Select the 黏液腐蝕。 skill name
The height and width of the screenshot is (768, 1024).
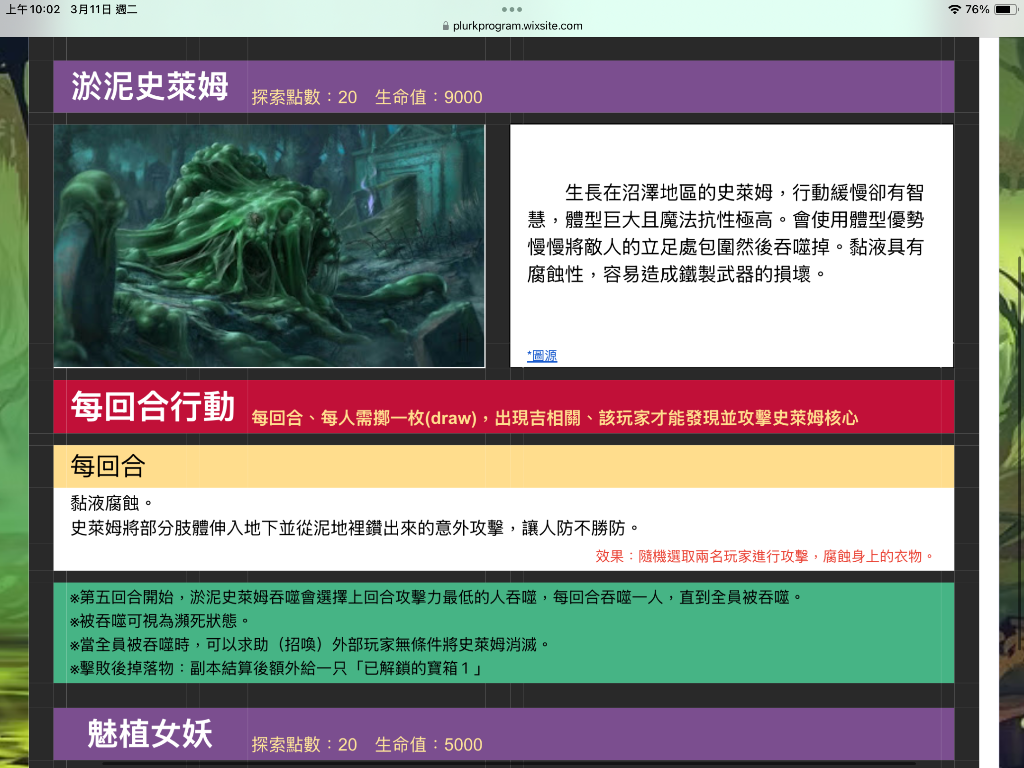(x=112, y=503)
